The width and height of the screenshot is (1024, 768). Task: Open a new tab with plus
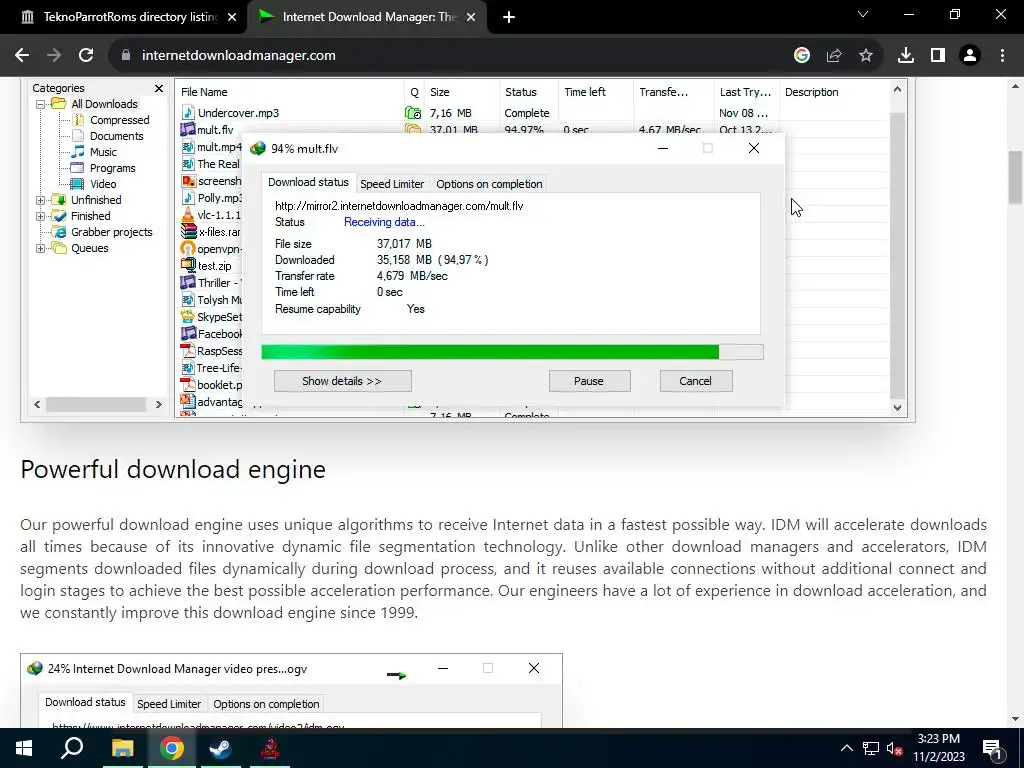(509, 17)
